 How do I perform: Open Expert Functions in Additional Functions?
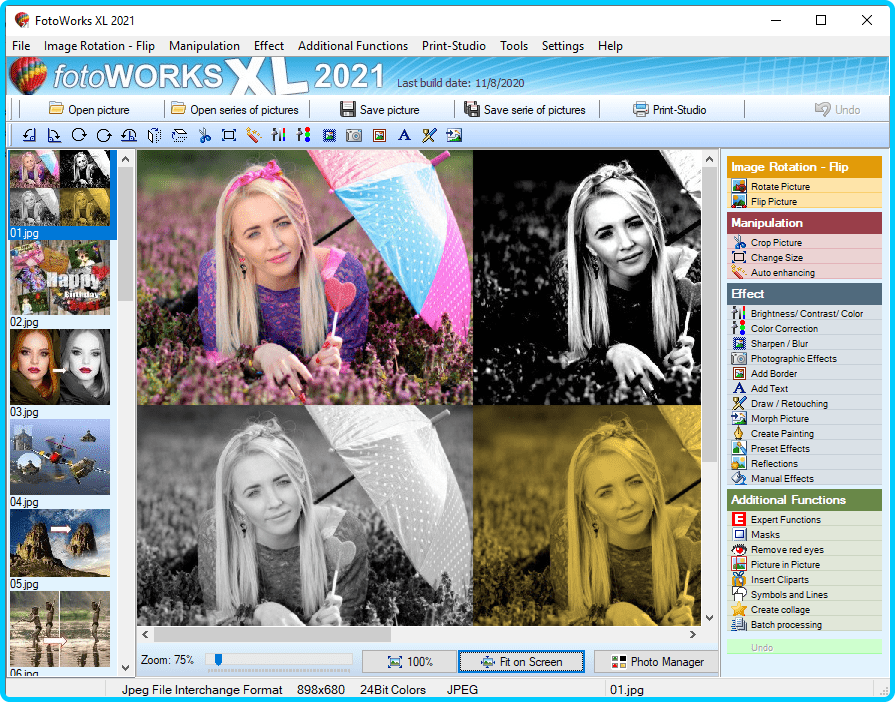click(x=785, y=520)
